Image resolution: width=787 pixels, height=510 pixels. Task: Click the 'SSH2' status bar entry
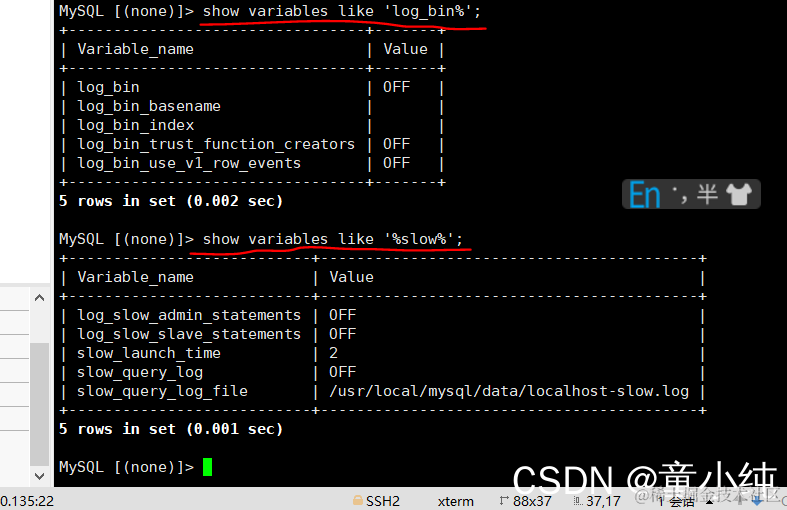coord(382,501)
